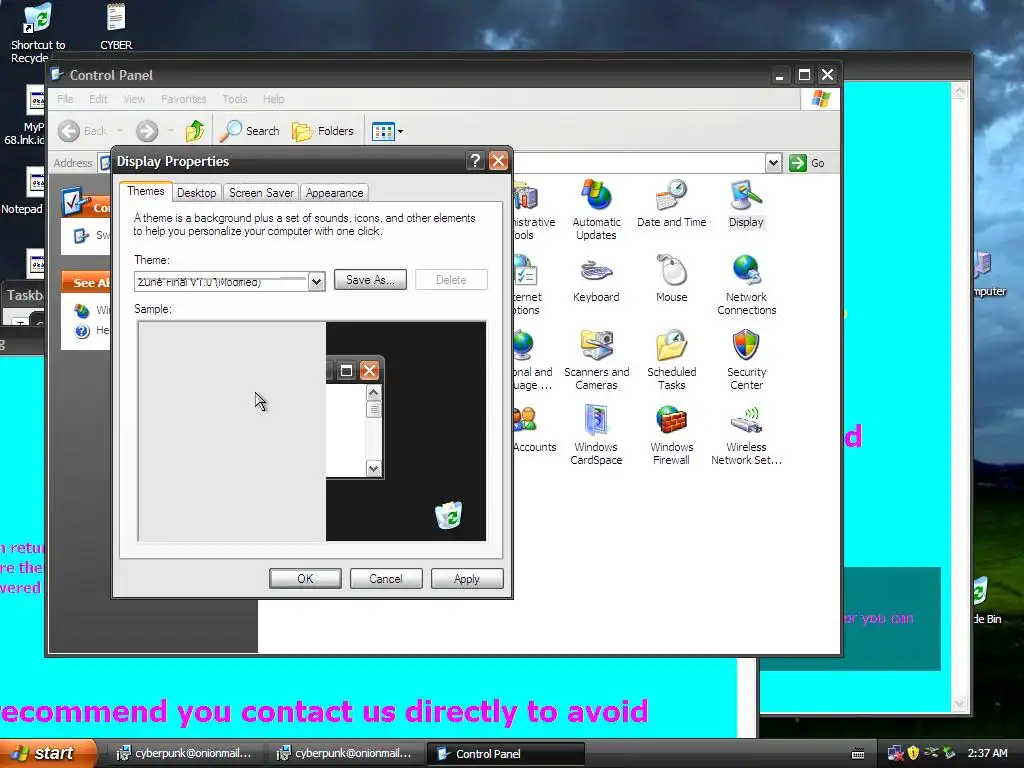Click the Start button

point(47,753)
